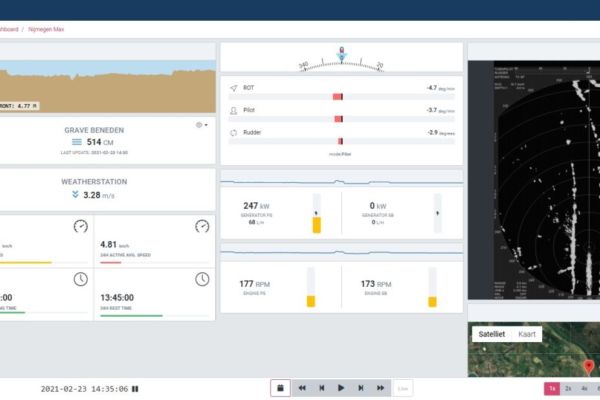This screenshot has width=600, height=400.
Task: Open the Dashboard breadcrumb link
Action: pos(9,29)
